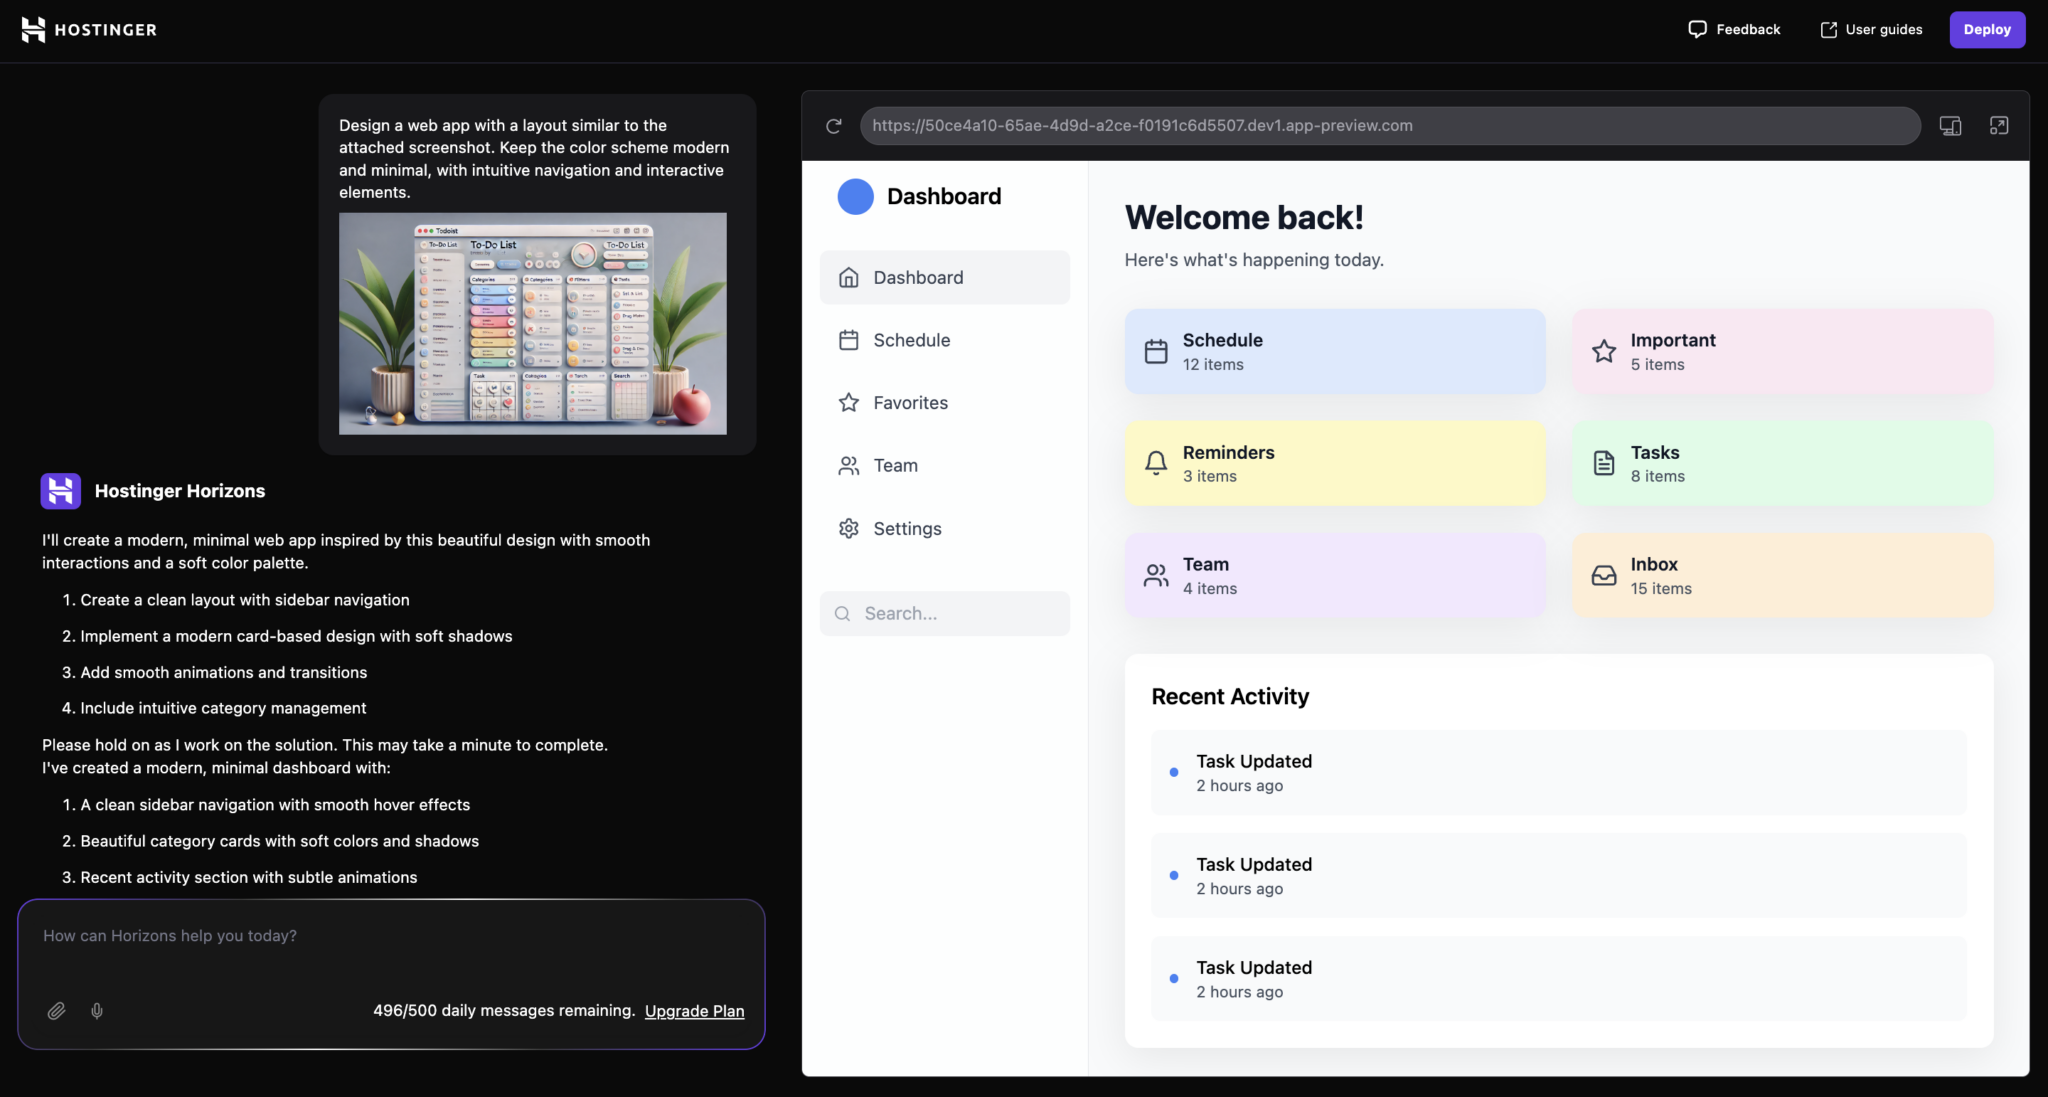Image resolution: width=2048 pixels, height=1097 pixels.
Task: Open Settings via the gear icon
Action: 848,528
